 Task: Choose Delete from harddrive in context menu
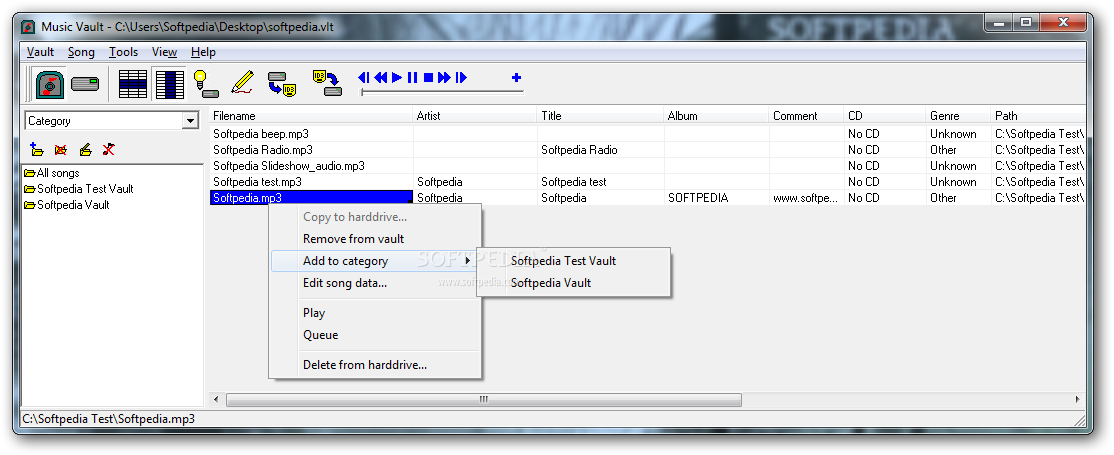point(375,365)
